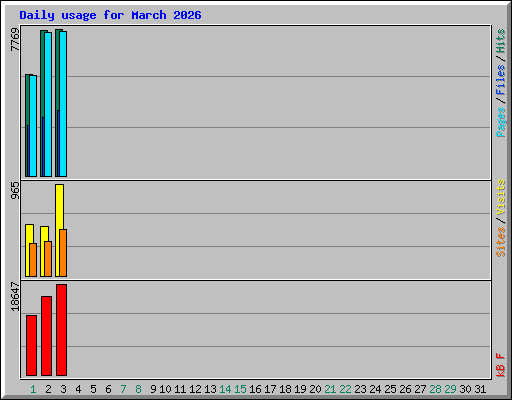Click day label 21 on the x-axis
The image size is (512, 400).
click(330, 389)
